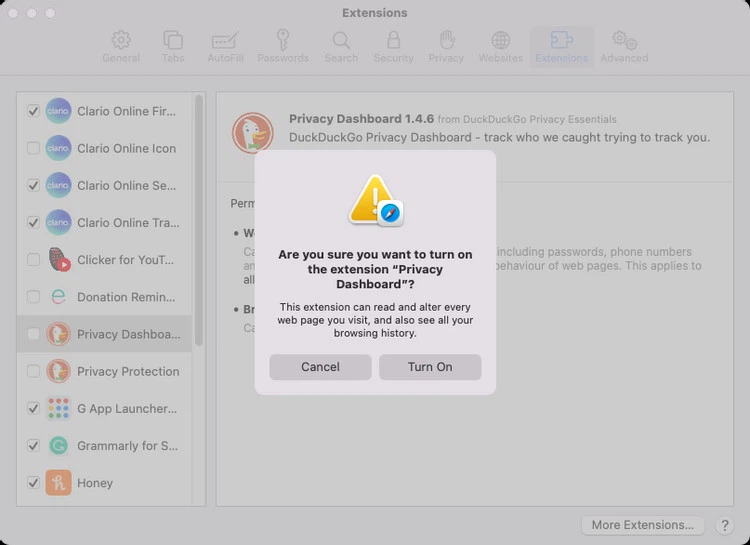Open the Privacy hand icon
The image size is (750, 545).
pyautogui.click(x=447, y=46)
